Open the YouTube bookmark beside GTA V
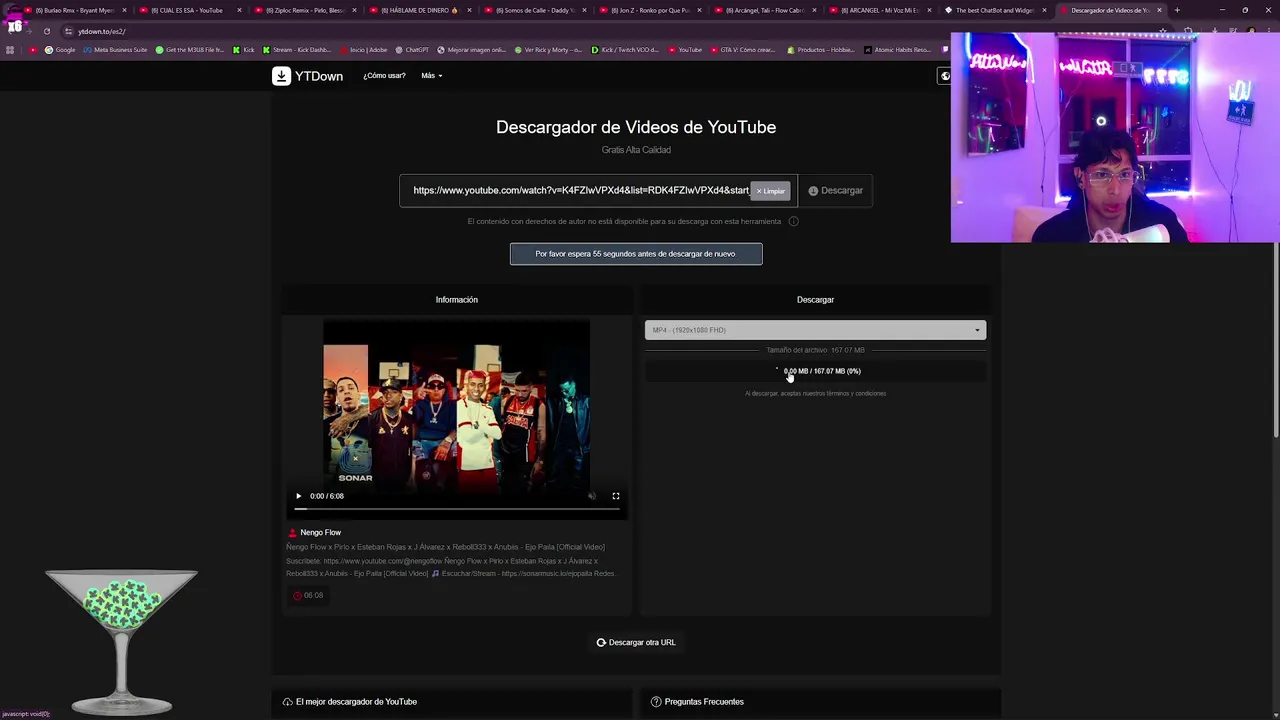Image resolution: width=1280 pixels, height=720 pixels. pos(686,50)
